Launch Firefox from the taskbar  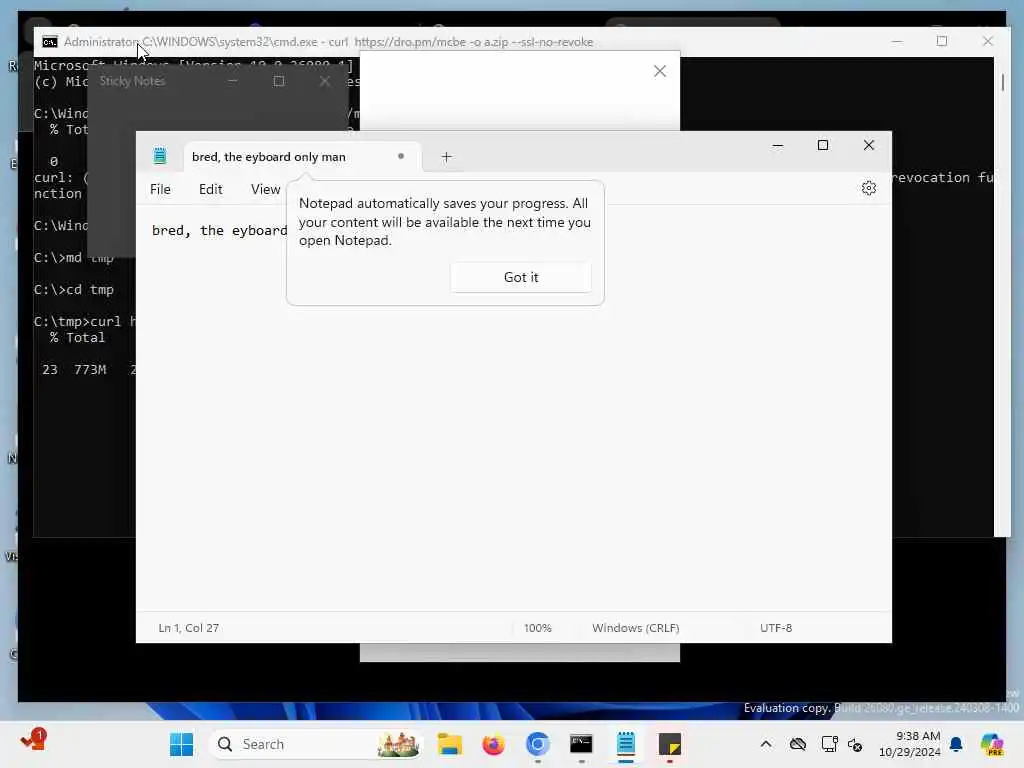tap(494, 744)
